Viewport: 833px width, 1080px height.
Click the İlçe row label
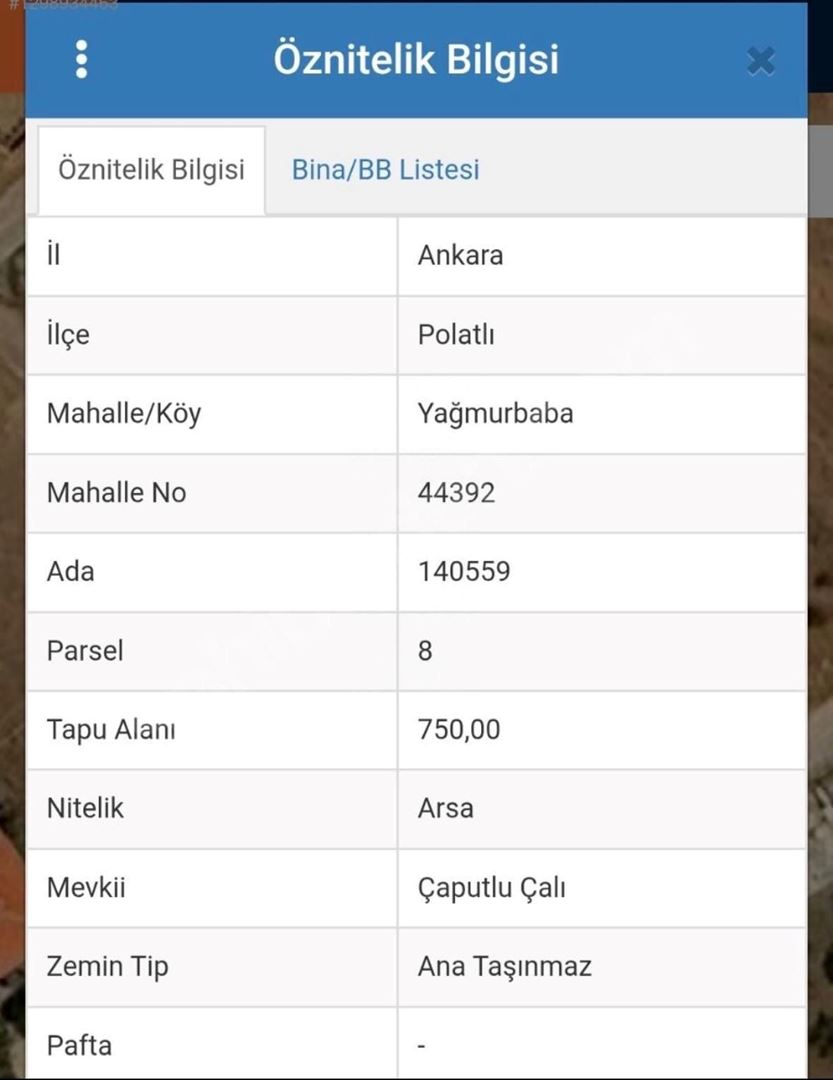(68, 335)
